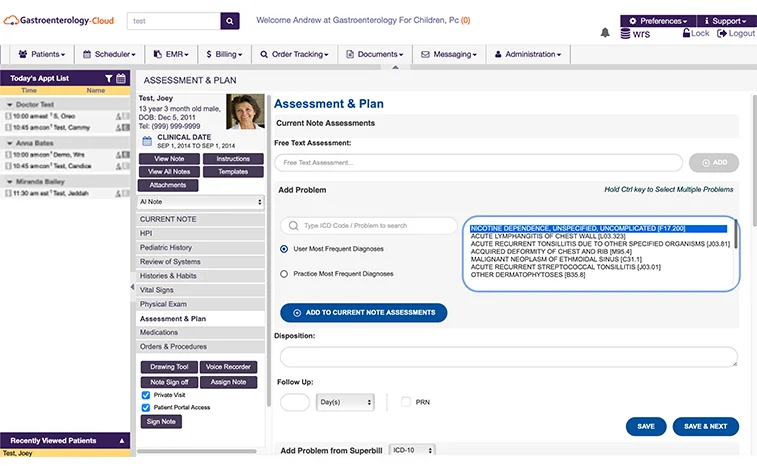Go to HPI section
Viewport: 757px width, 466px height.
tap(200, 233)
